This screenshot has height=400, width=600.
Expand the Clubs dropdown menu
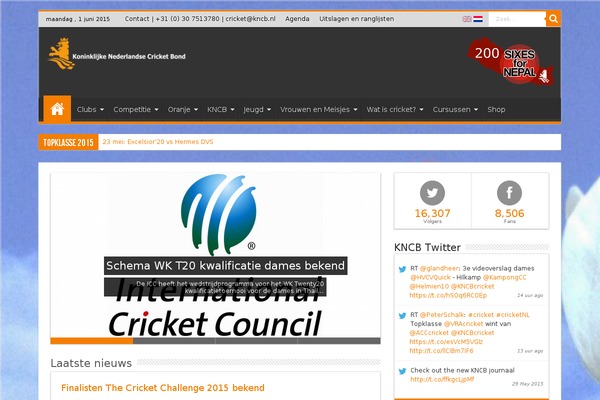tap(90, 109)
